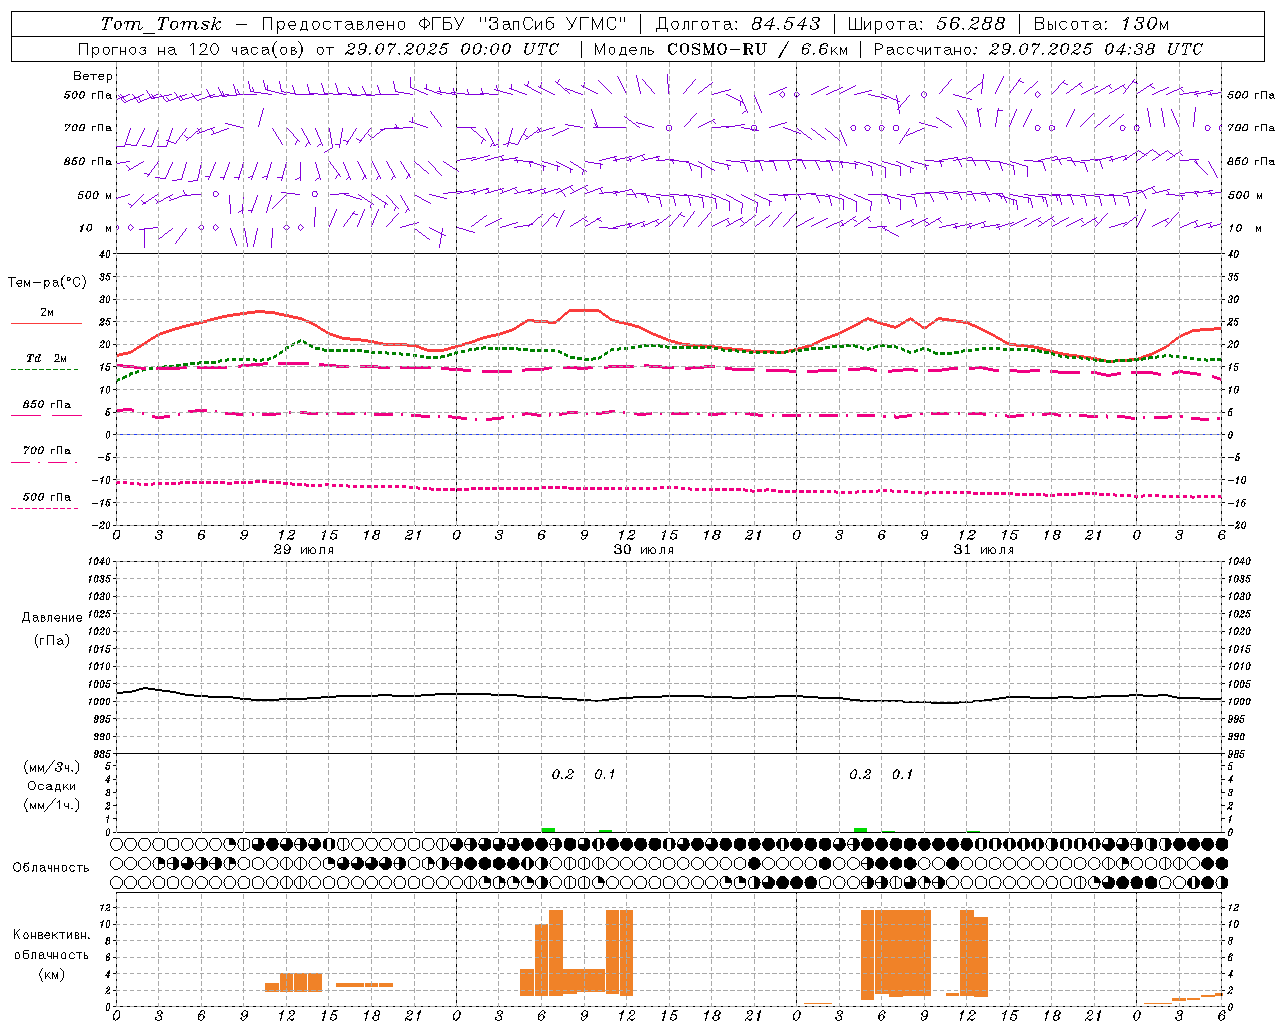Click the Высота: 130м value
Image resolution: width=1280 pixels, height=1024 pixels.
[1101, 24]
